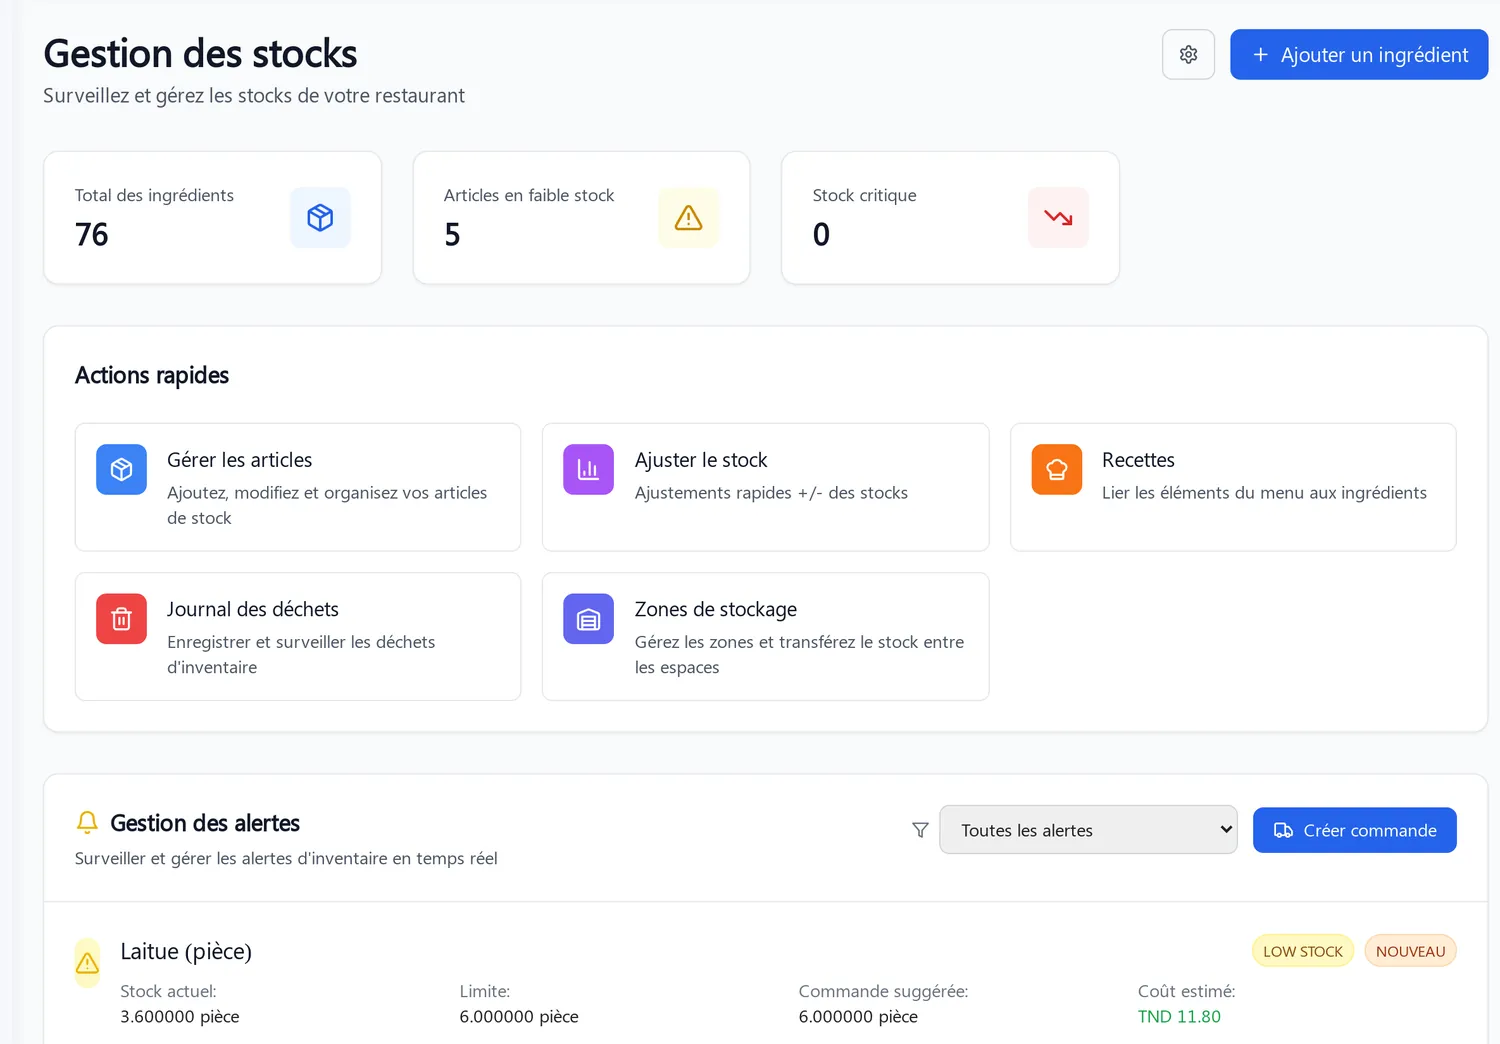Select the Stock critique card
The width and height of the screenshot is (1500, 1044).
(950, 217)
